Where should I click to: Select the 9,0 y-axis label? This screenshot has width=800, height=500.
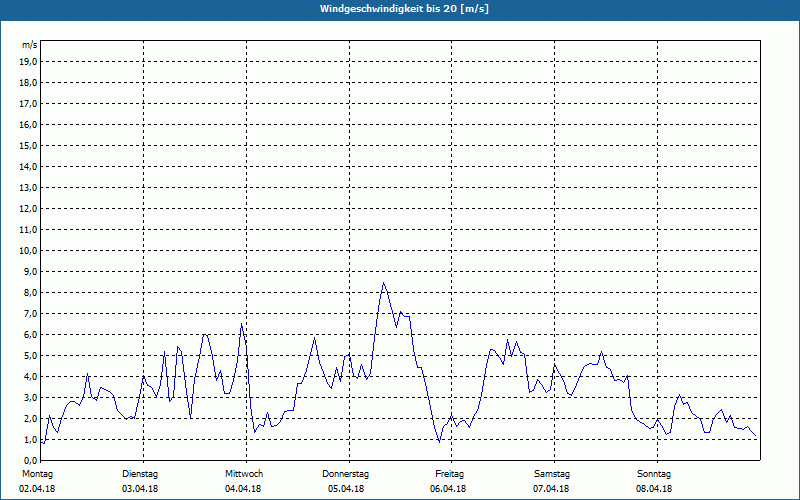[31, 271]
